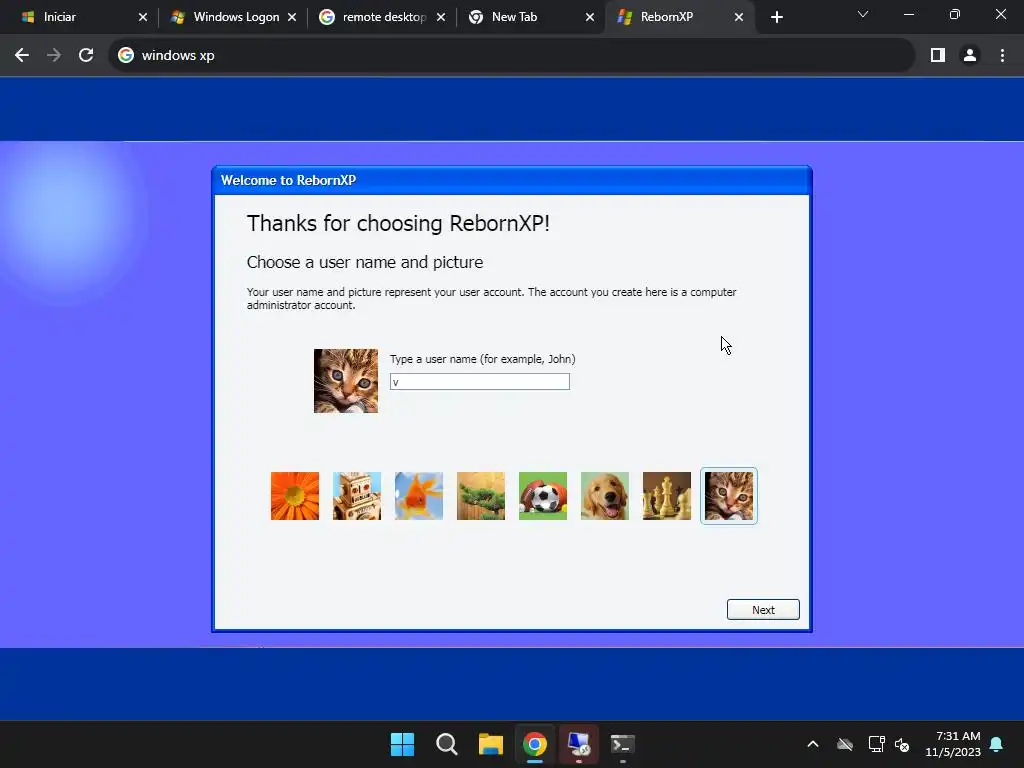Image resolution: width=1024 pixels, height=768 pixels.
Task: Go forward in browser history
Action: tap(54, 56)
